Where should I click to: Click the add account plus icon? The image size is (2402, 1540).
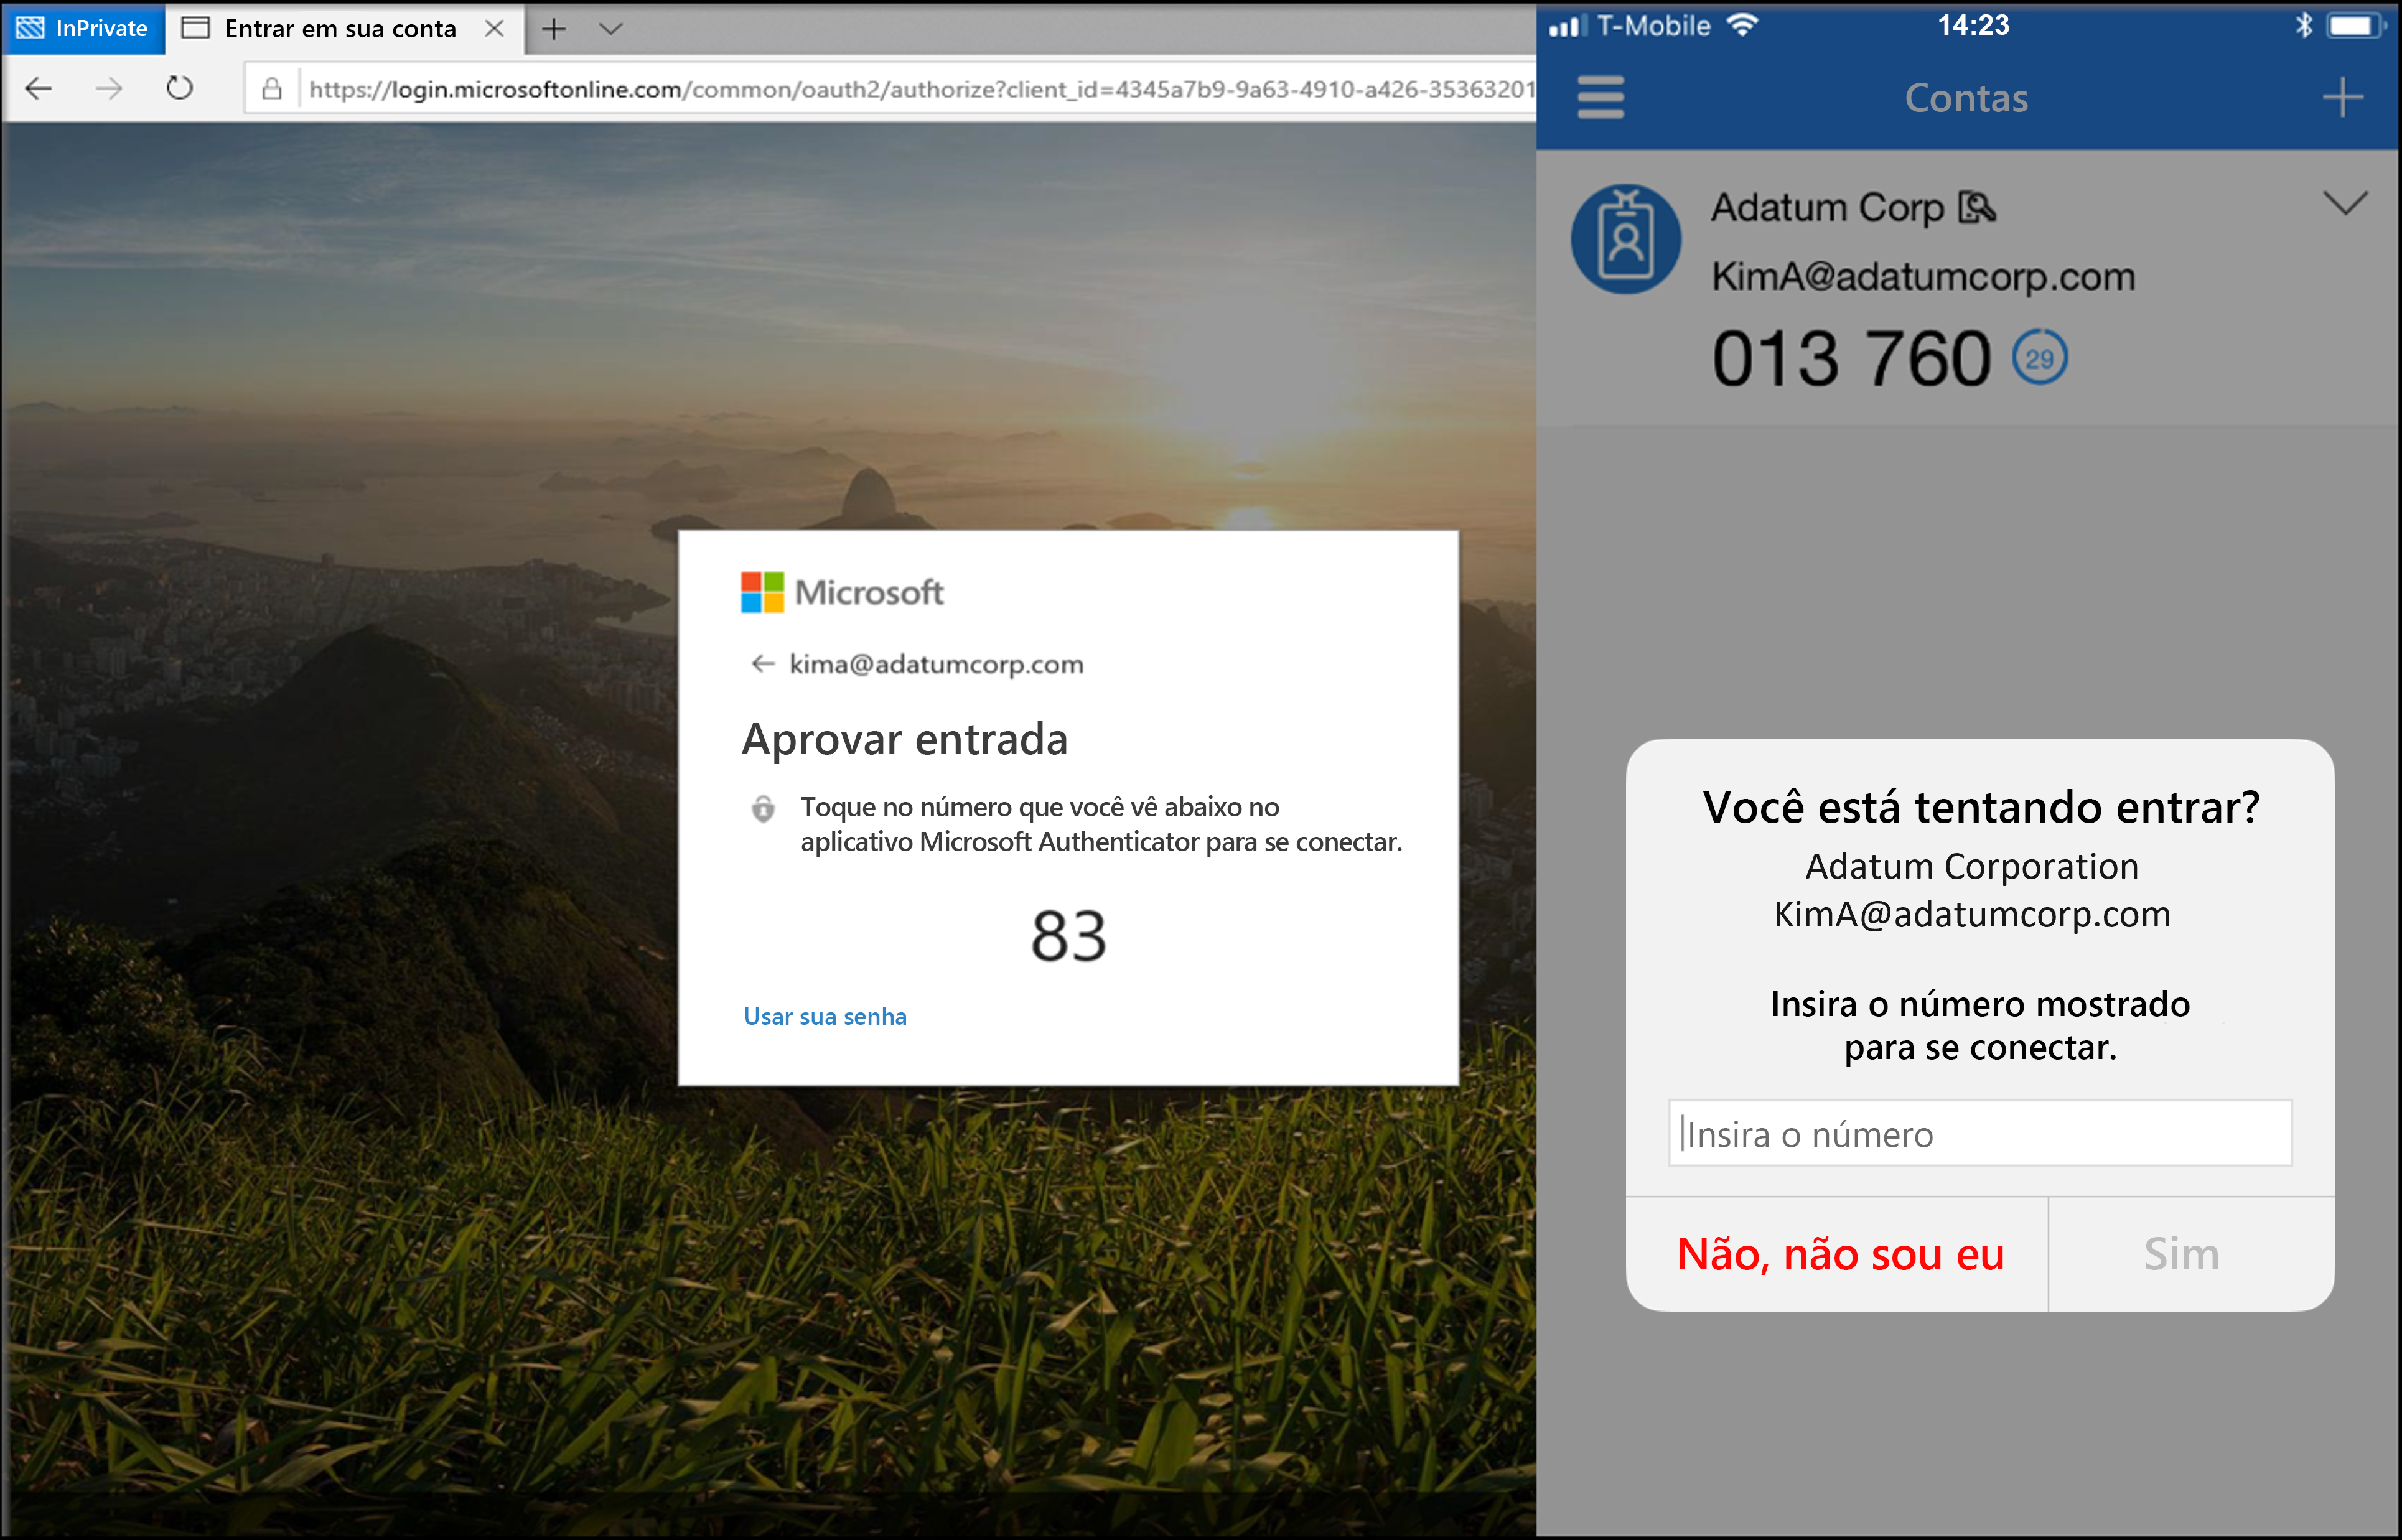click(2344, 98)
